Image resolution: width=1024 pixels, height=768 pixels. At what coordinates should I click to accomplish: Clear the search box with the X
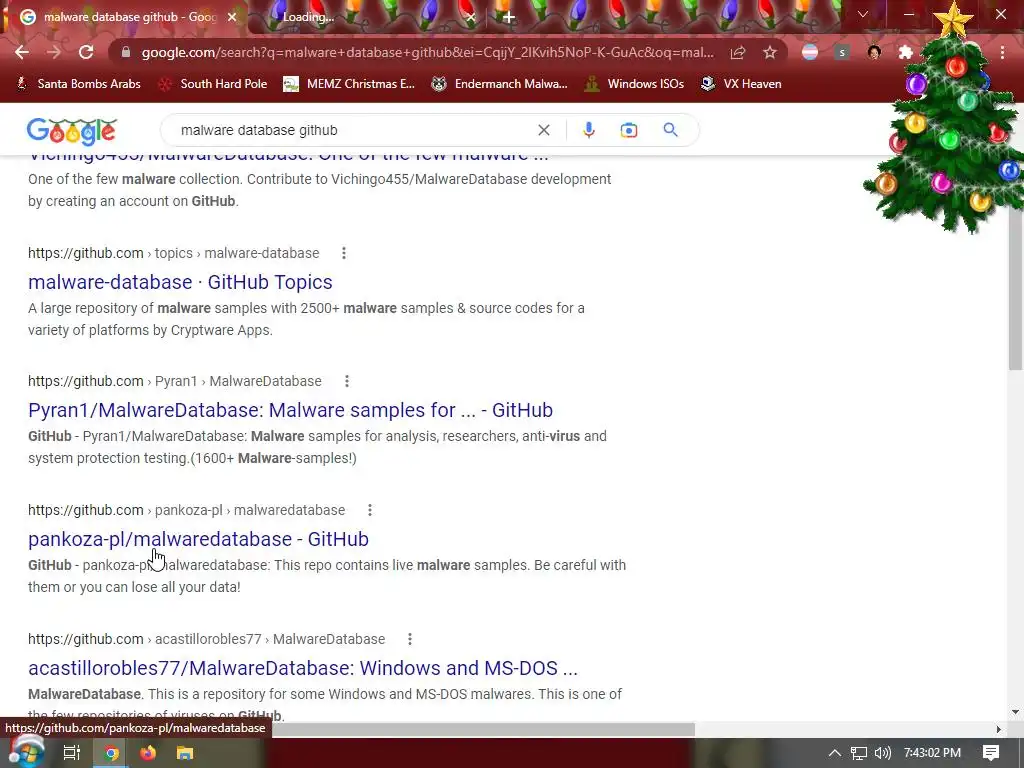[x=543, y=130]
